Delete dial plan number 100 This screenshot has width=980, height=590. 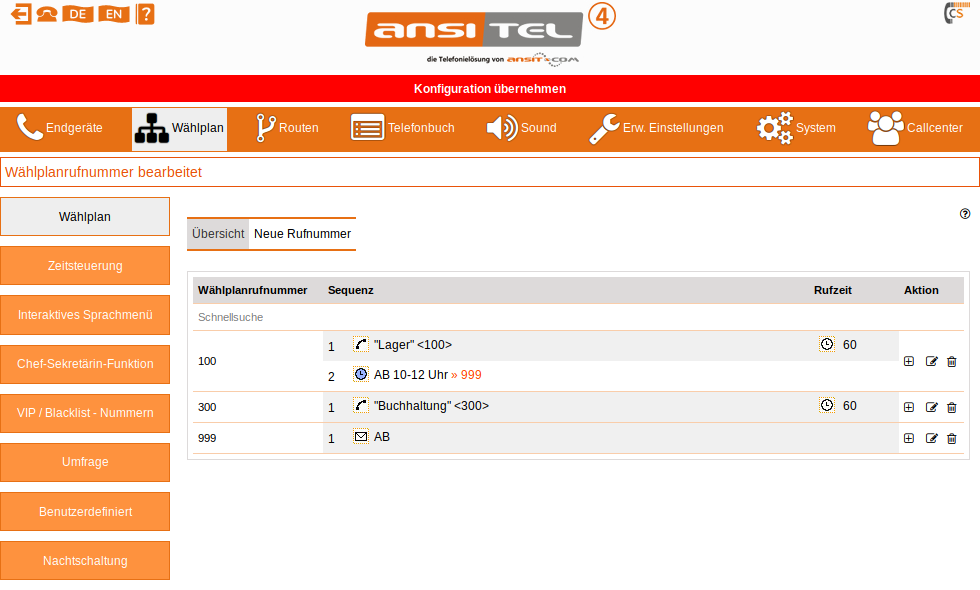point(951,361)
